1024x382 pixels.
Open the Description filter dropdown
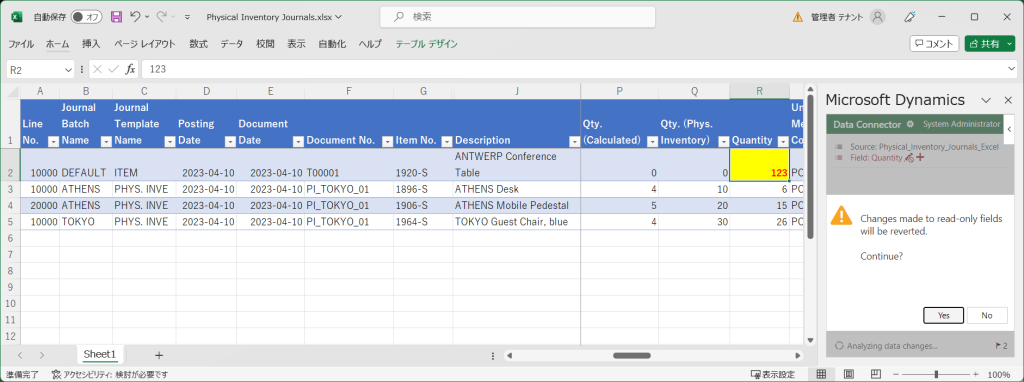(x=575, y=141)
